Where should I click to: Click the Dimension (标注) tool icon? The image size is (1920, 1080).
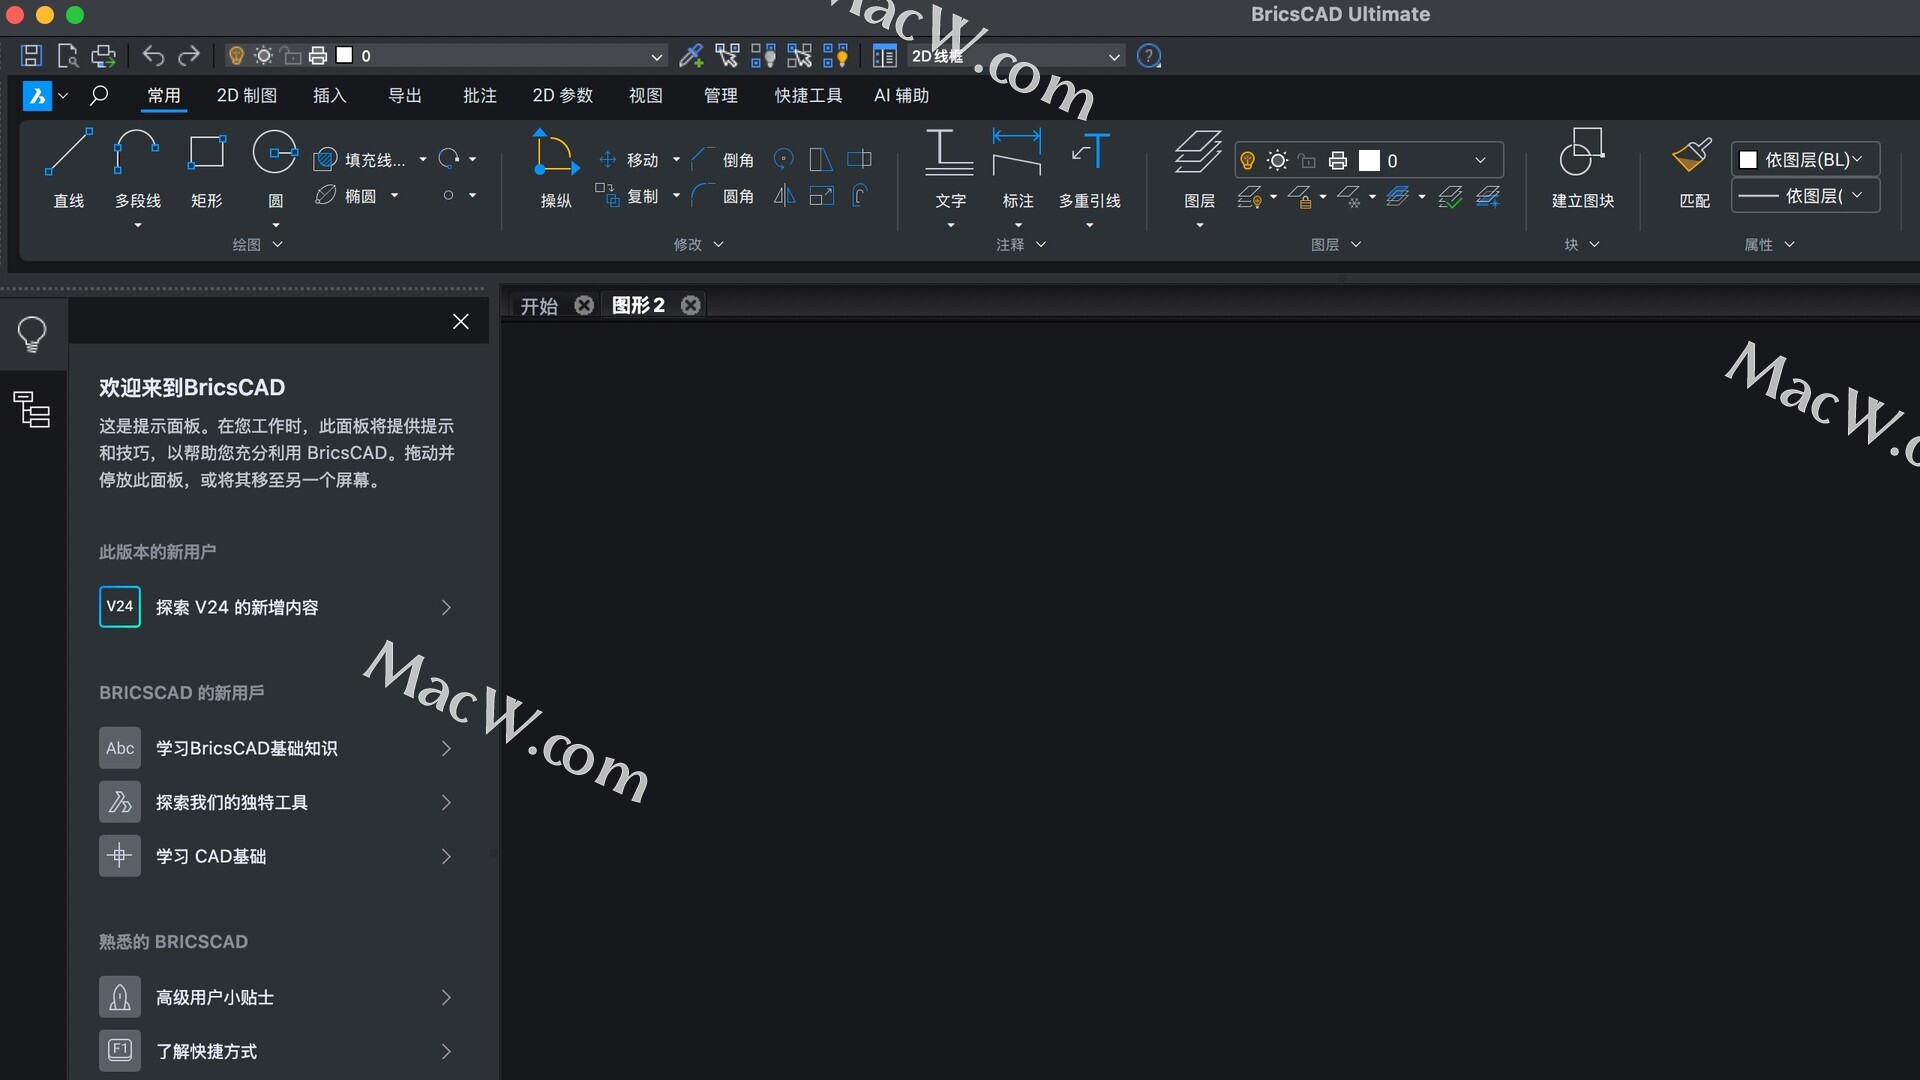tap(1016, 153)
